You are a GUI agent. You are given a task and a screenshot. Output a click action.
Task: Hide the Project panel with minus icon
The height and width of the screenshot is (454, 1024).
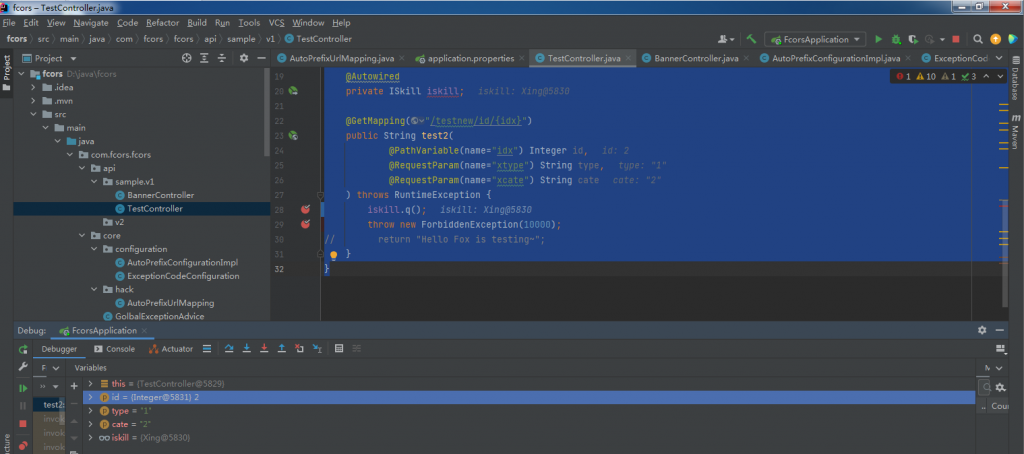(x=261, y=58)
